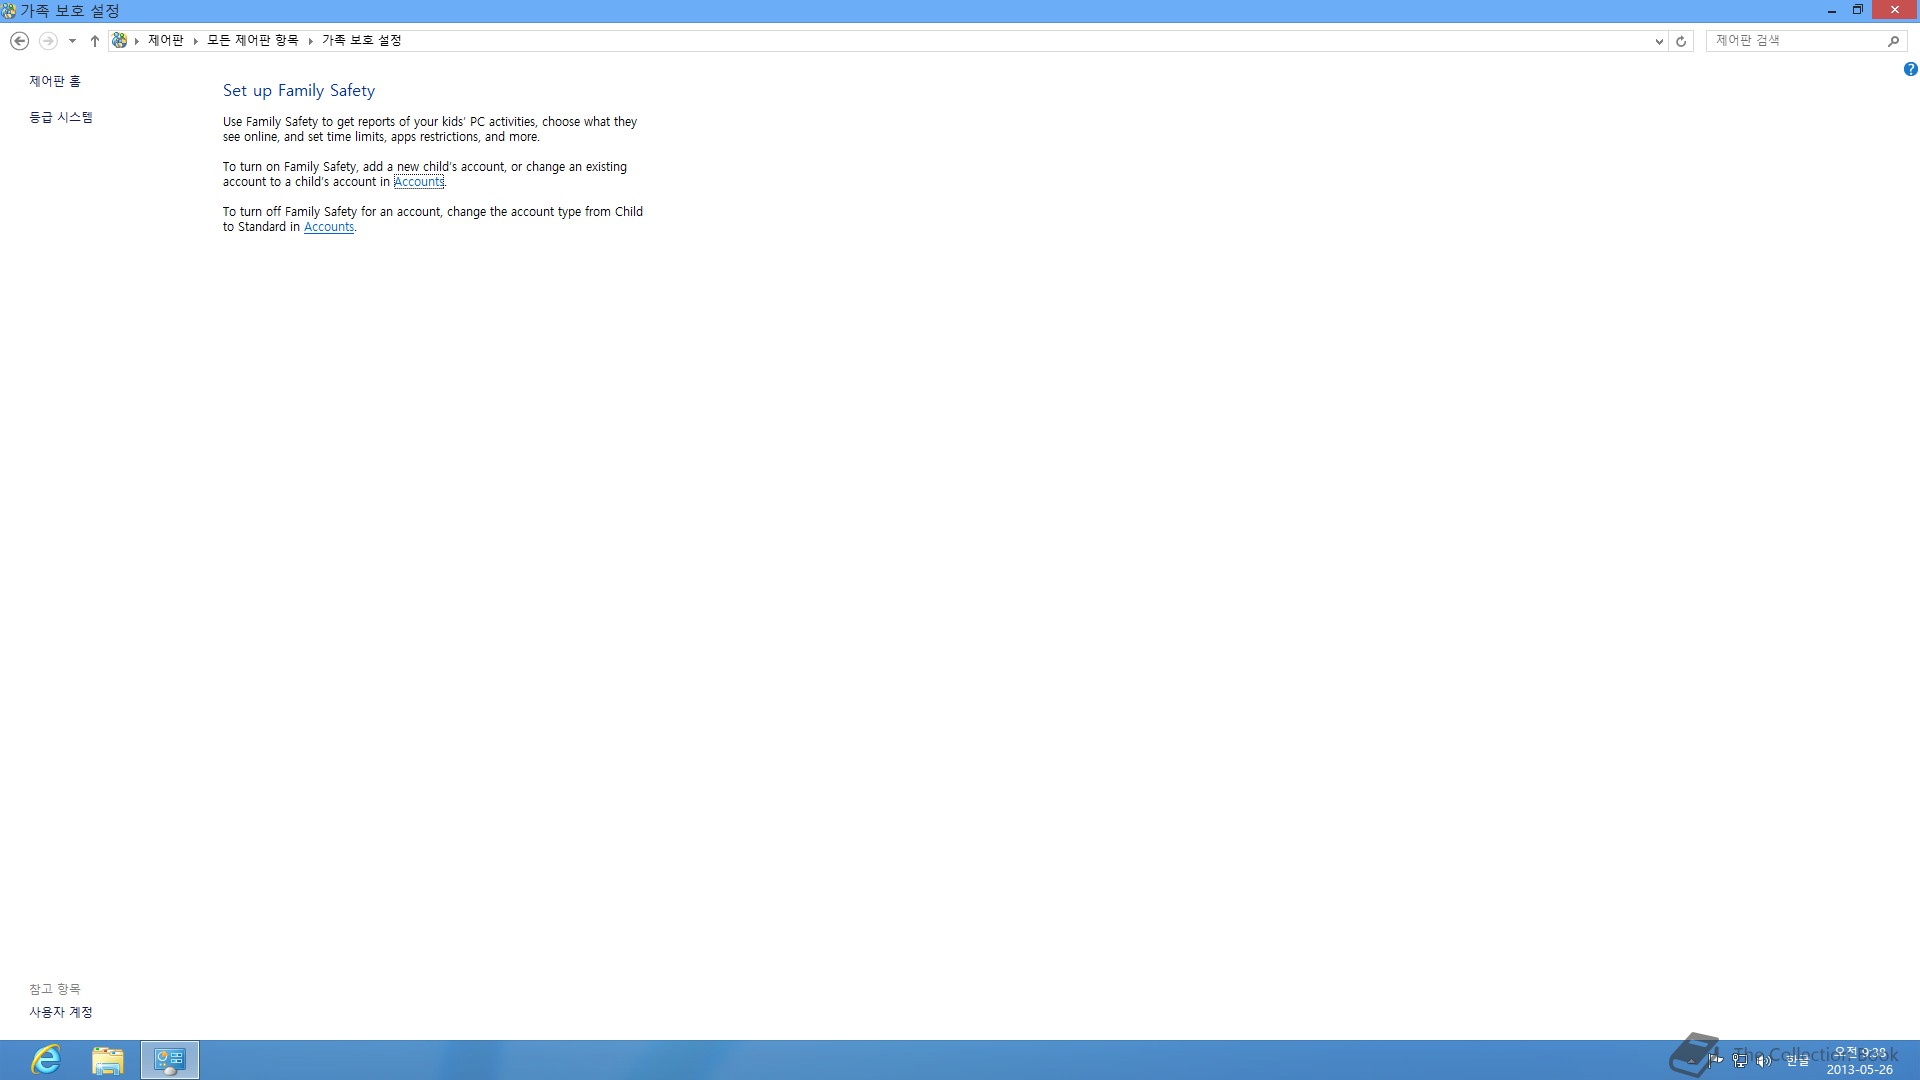The height and width of the screenshot is (1080, 1920).
Task: Toggle the 한글 input language indicator
Action: click(x=1797, y=1060)
